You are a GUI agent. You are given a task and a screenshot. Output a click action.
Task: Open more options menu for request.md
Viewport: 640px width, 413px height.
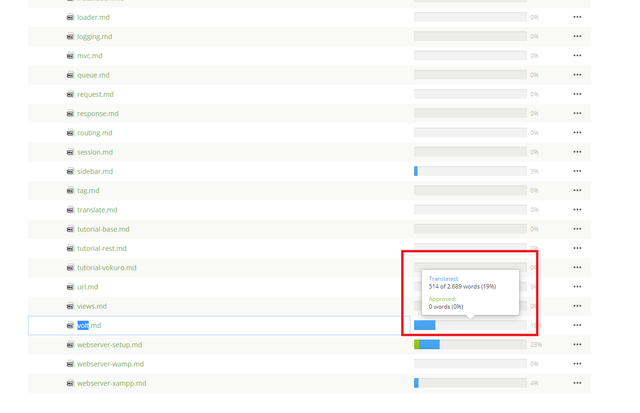point(577,94)
